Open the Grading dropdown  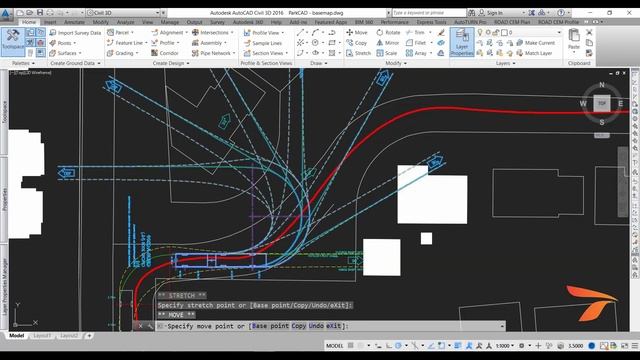pyautogui.click(x=122, y=53)
